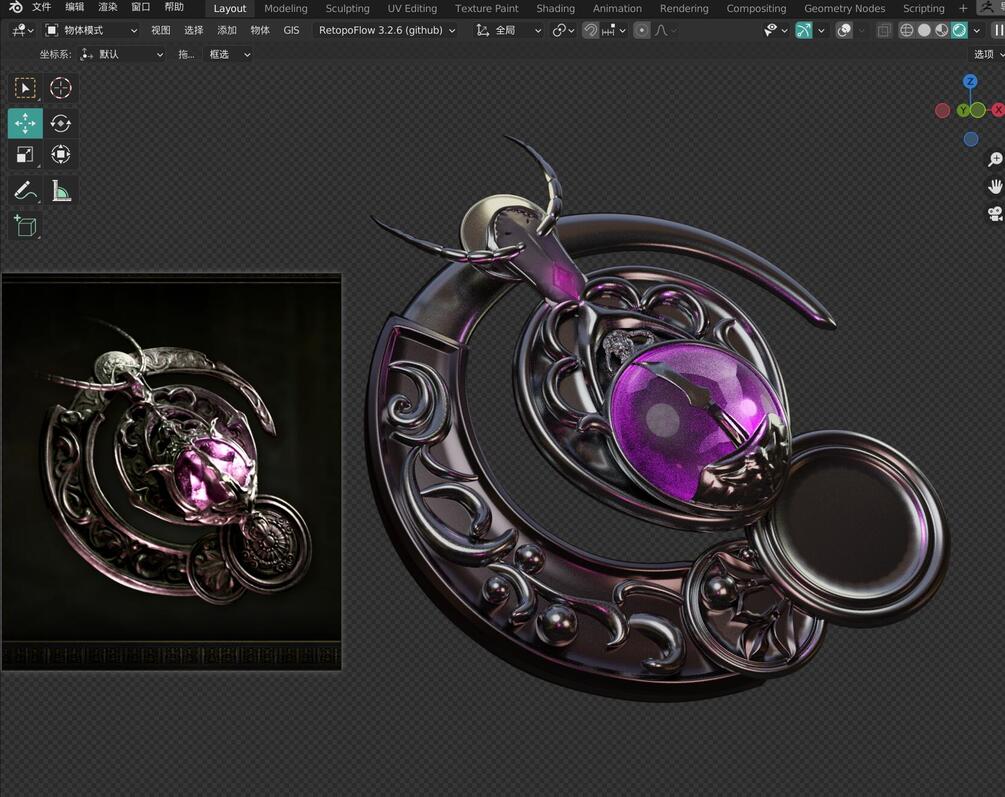Toggle X-ray mode
1005x797 pixels.
[883, 30]
